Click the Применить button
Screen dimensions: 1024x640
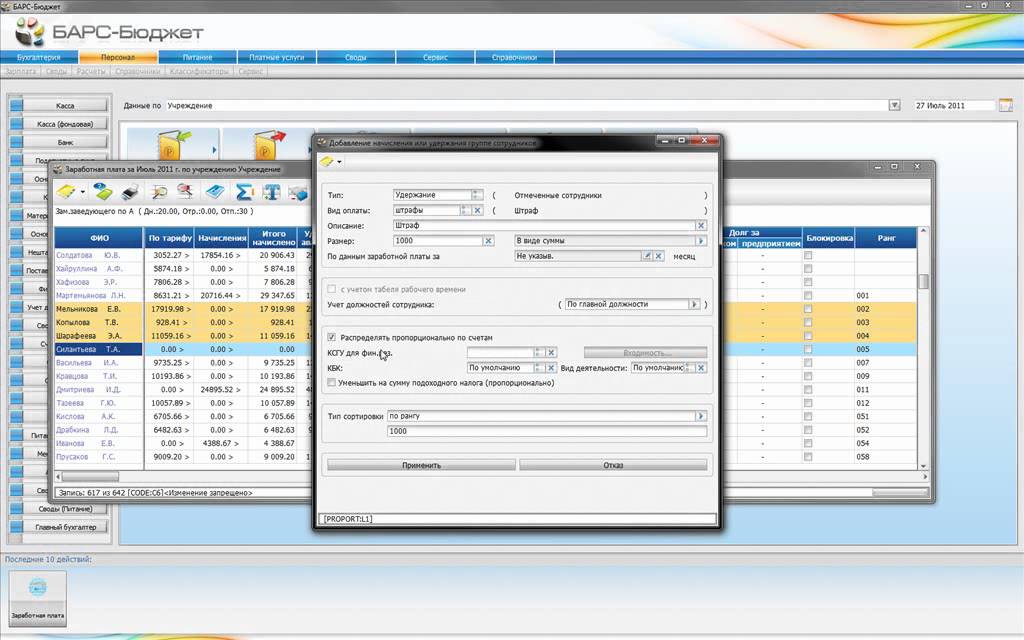(421, 465)
